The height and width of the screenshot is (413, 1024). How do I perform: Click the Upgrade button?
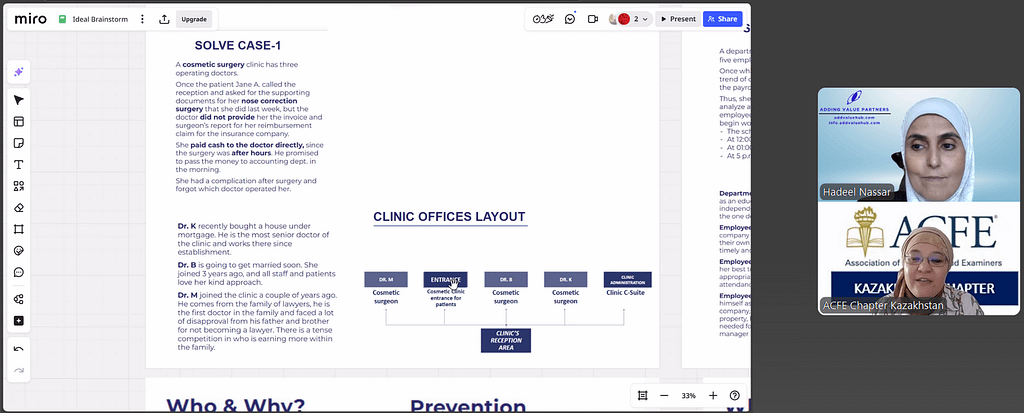[194, 19]
